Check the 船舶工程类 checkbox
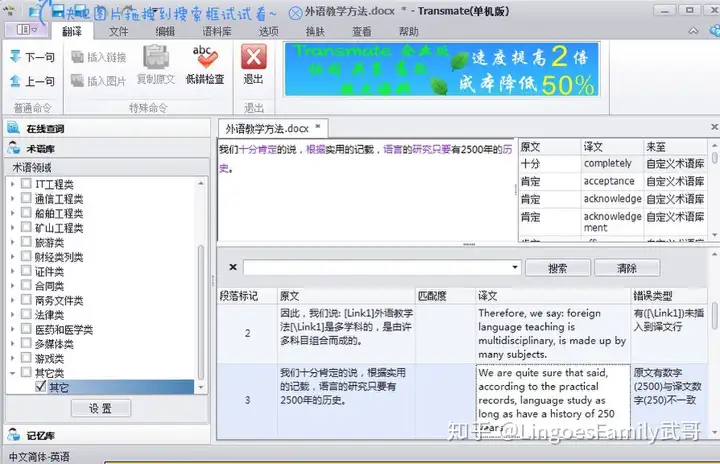The image size is (720, 464). pos(27,213)
